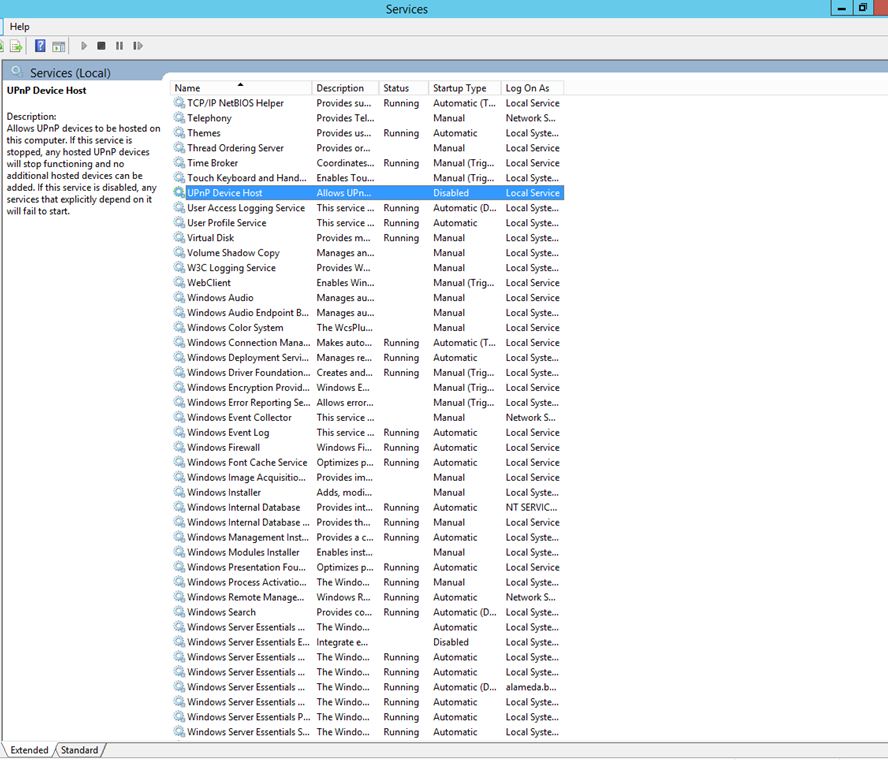
Task: Open the Help menu
Action: pyautogui.click(x=19, y=26)
